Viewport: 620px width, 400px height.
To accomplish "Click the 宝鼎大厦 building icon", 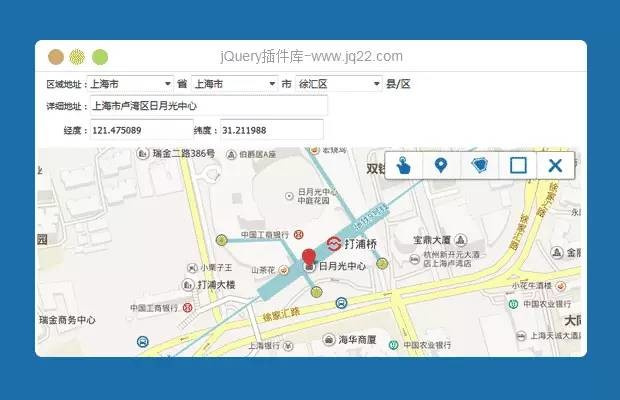I will [x=460, y=240].
